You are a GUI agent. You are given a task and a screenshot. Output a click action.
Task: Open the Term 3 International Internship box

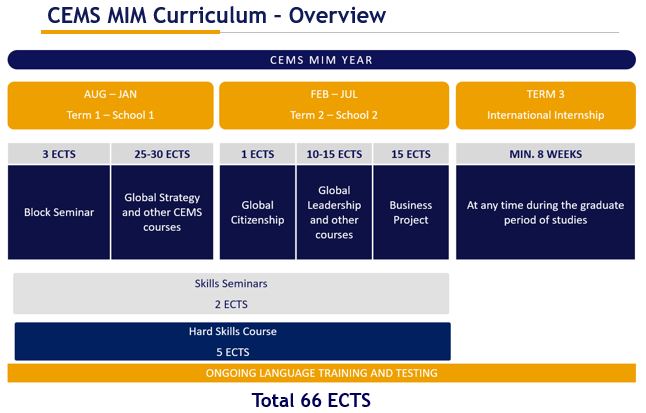coord(545,105)
